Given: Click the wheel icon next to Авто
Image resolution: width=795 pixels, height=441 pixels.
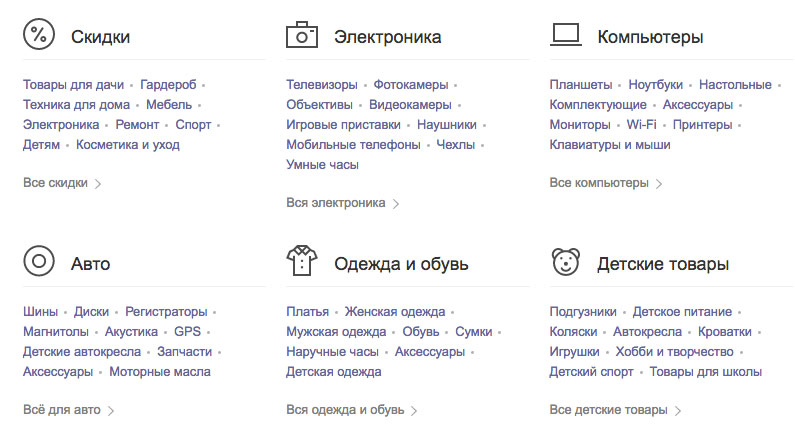Looking at the screenshot, I should coord(38,263).
